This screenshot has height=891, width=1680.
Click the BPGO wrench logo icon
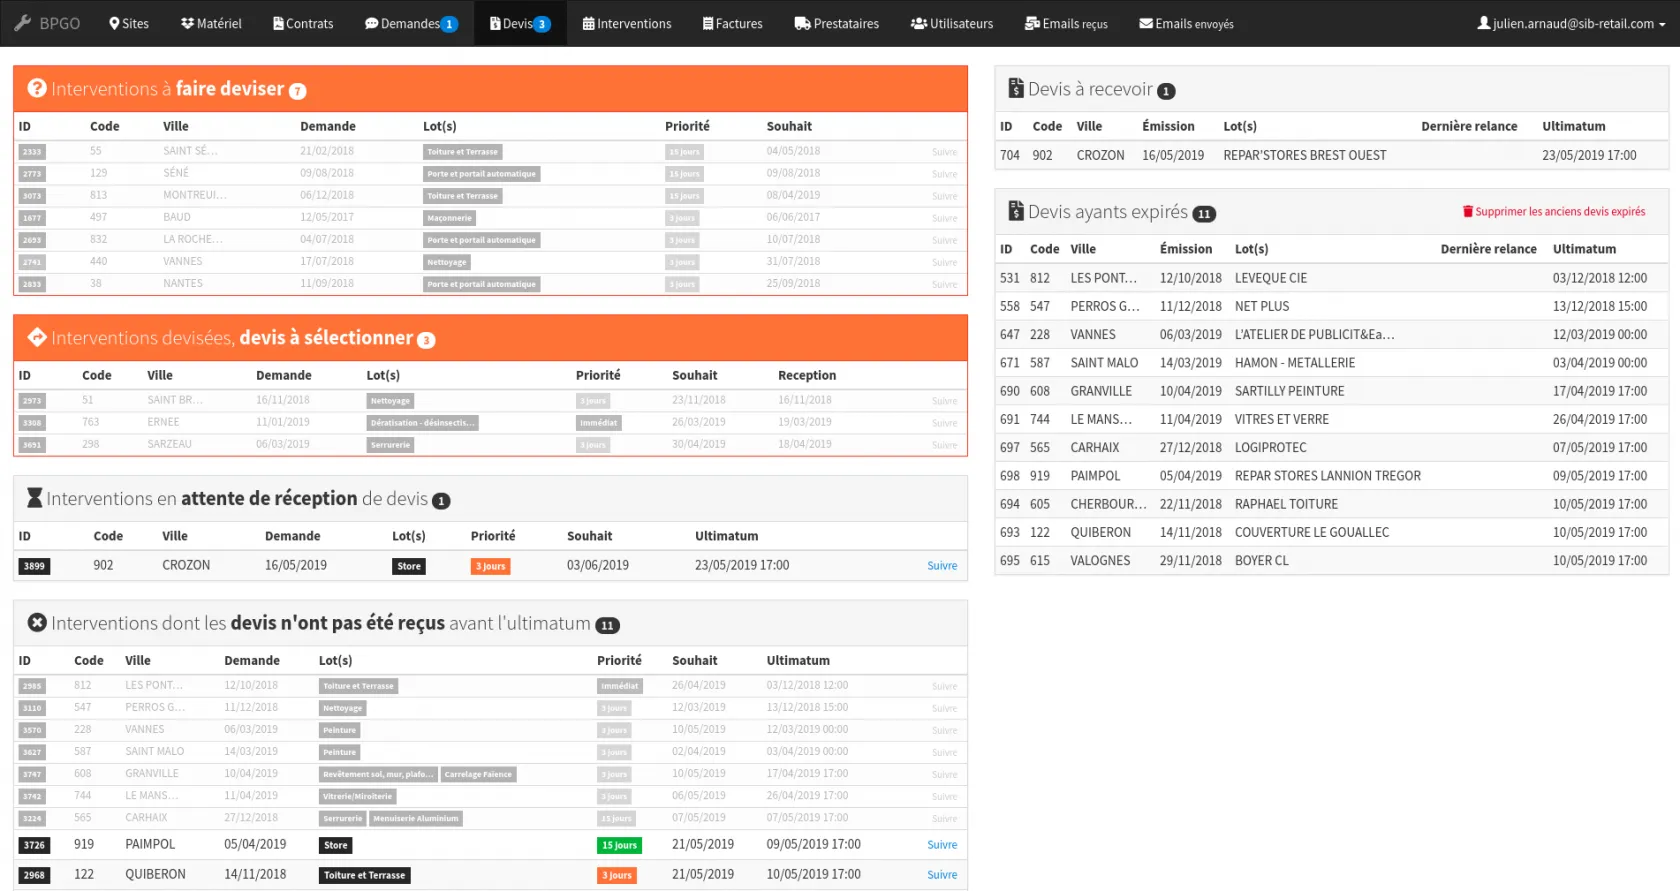pyautogui.click(x=23, y=23)
